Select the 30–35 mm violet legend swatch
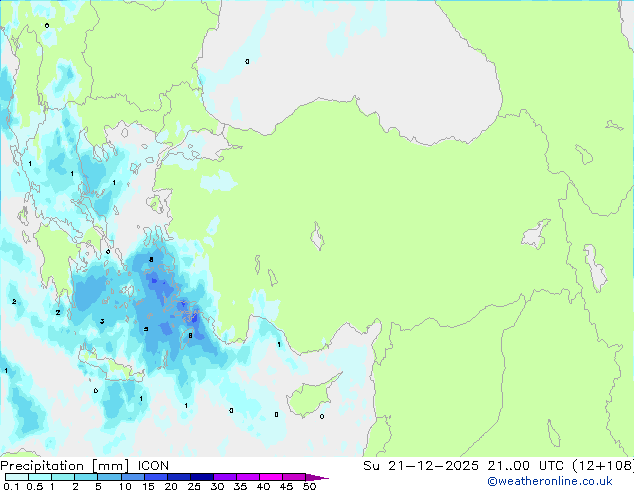 click(225, 477)
